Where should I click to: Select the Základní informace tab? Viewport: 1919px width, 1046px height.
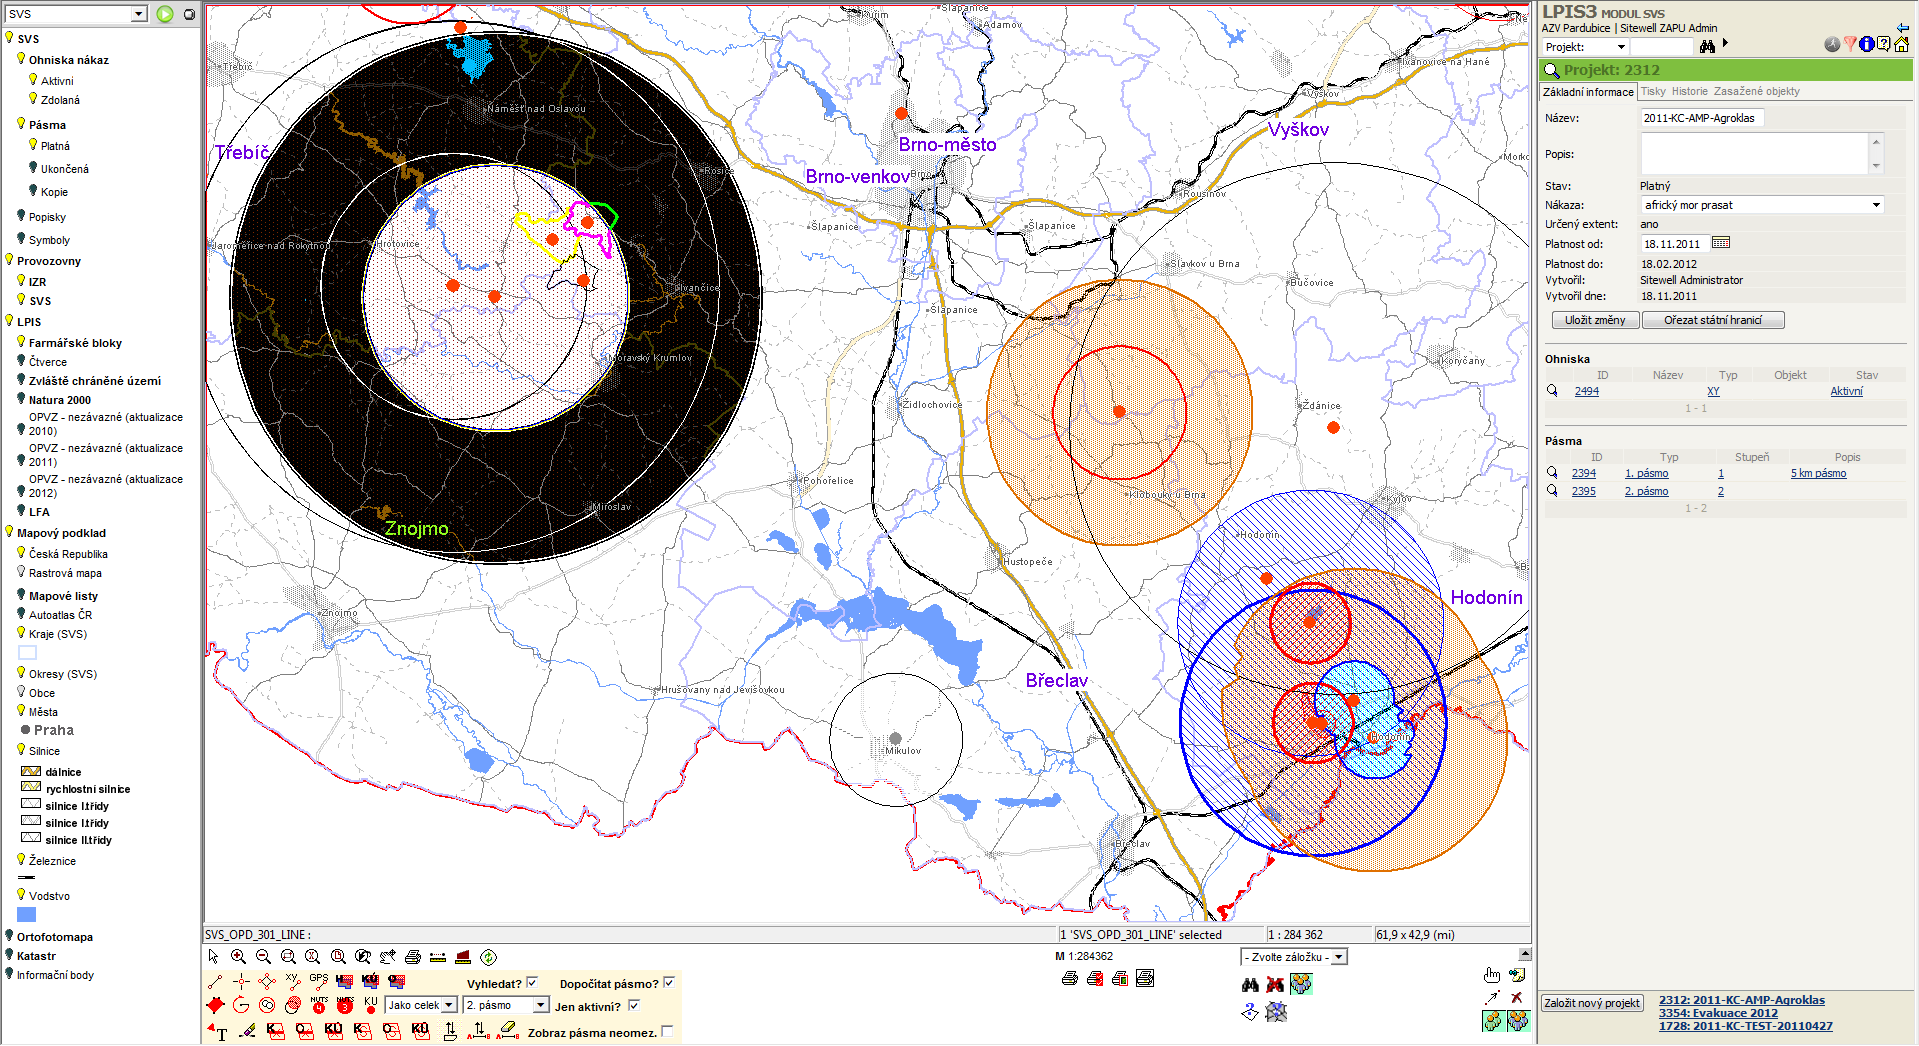point(1588,92)
